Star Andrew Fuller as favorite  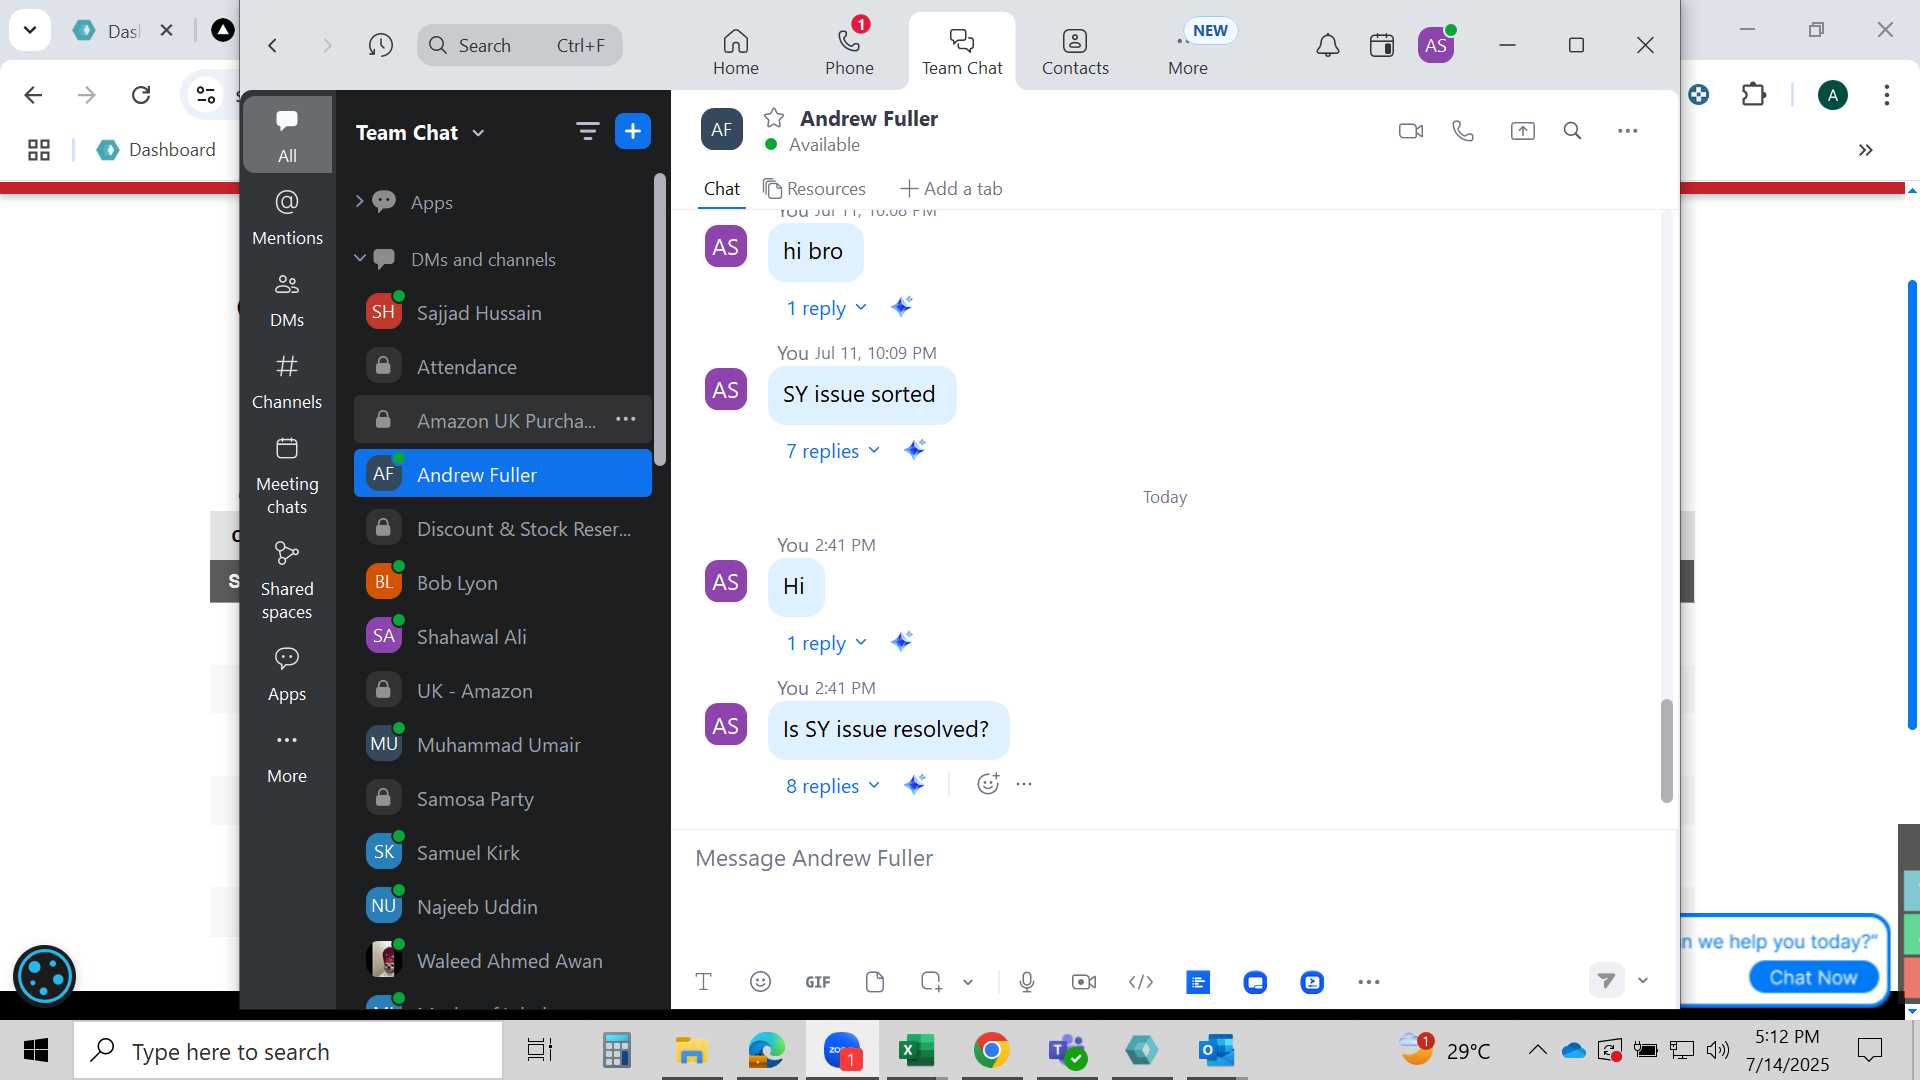click(773, 118)
